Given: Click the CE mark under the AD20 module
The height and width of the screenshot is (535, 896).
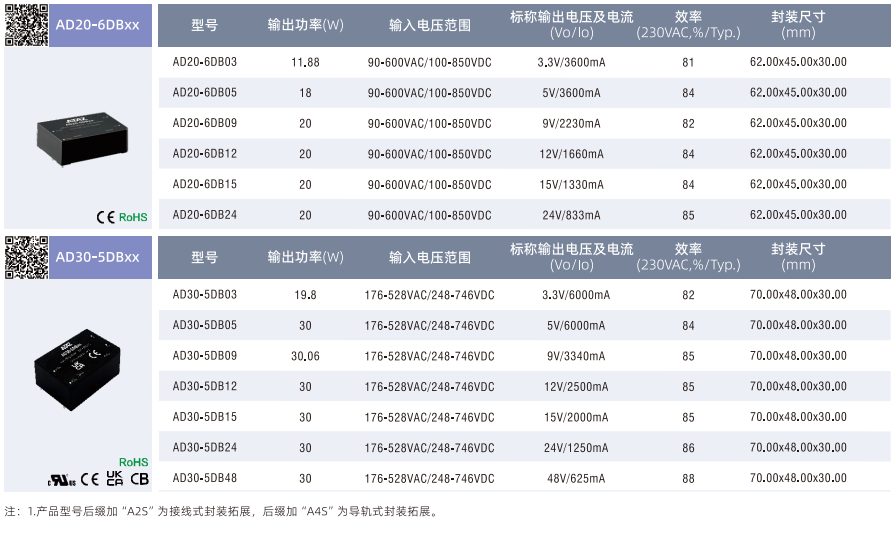Looking at the screenshot, I should tap(105, 217).
